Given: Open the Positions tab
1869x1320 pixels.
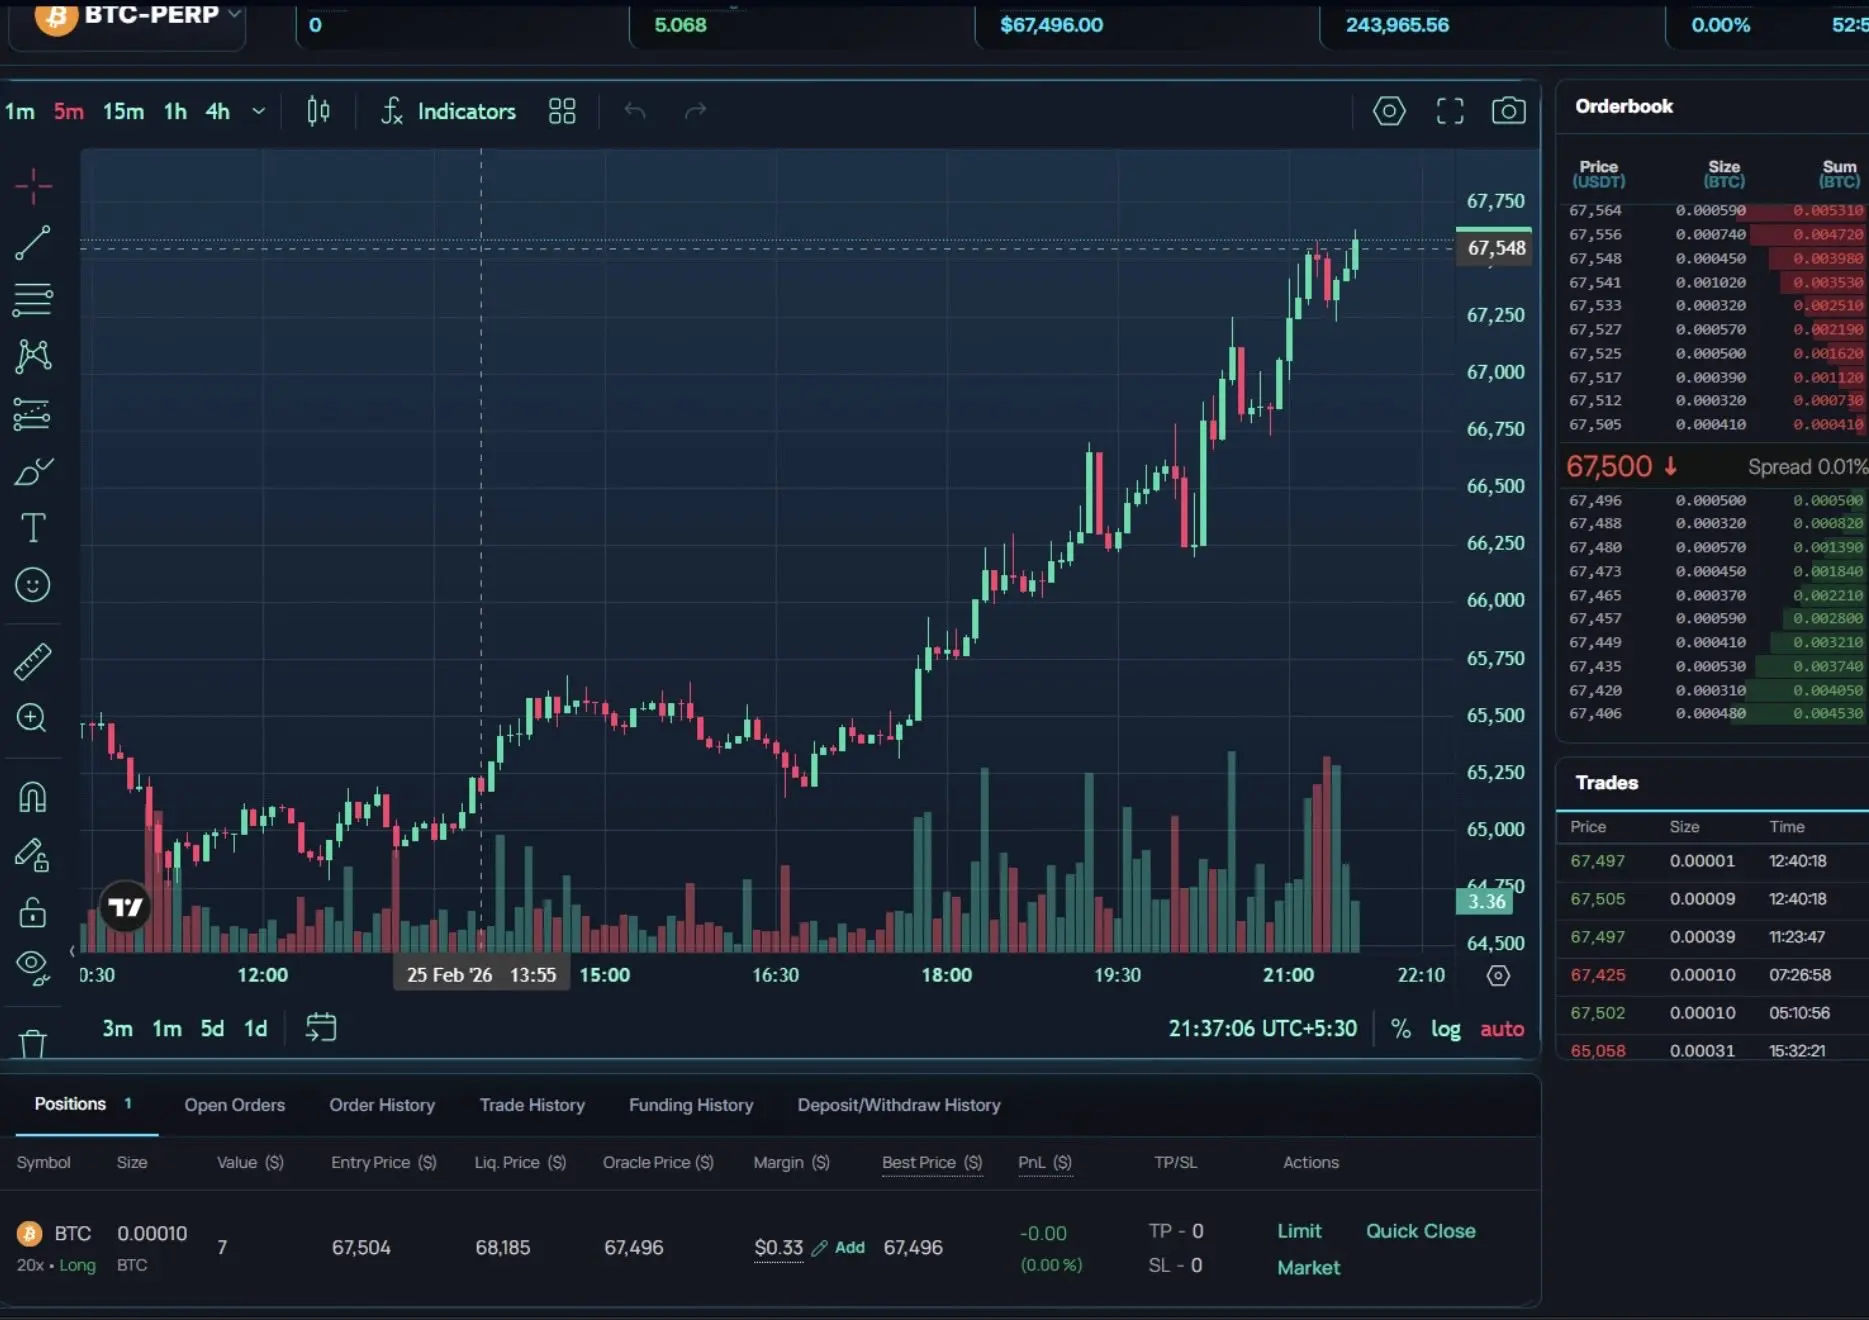Looking at the screenshot, I should pyautogui.click(x=84, y=1104).
